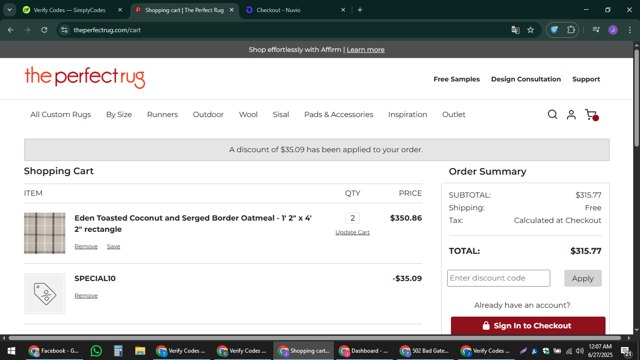Switch to Verify Codes — SimplyCodes tab
Image resolution: width=640 pixels, height=360 pixels.
tap(69, 10)
